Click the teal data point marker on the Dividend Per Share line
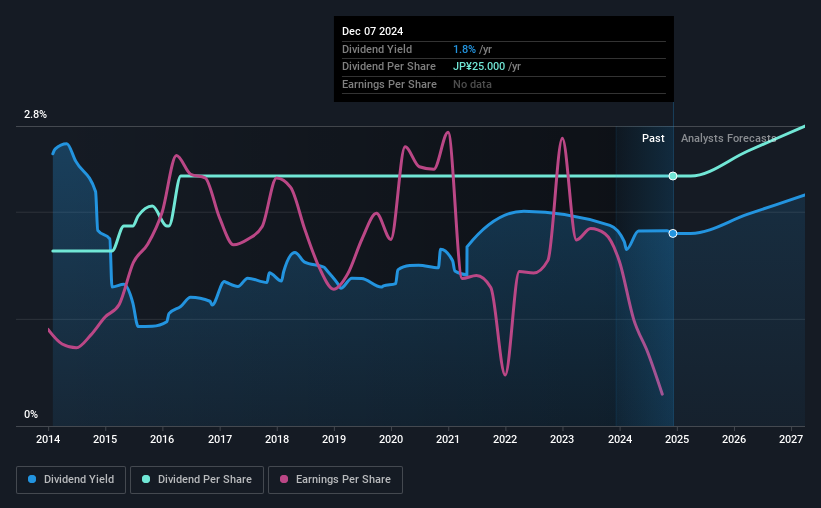The width and height of the screenshot is (821, 508). [x=673, y=176]
